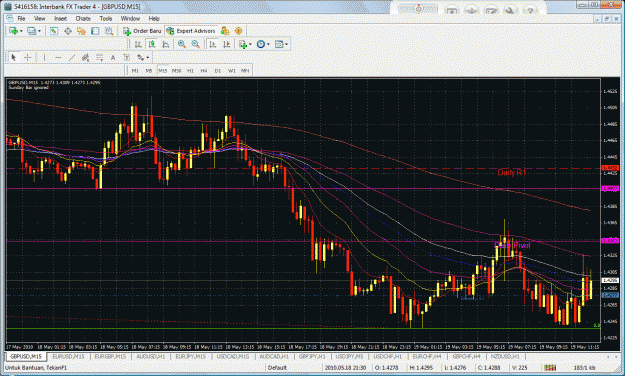Expand the Templates dropdown arrow

(x=287, y=44)
